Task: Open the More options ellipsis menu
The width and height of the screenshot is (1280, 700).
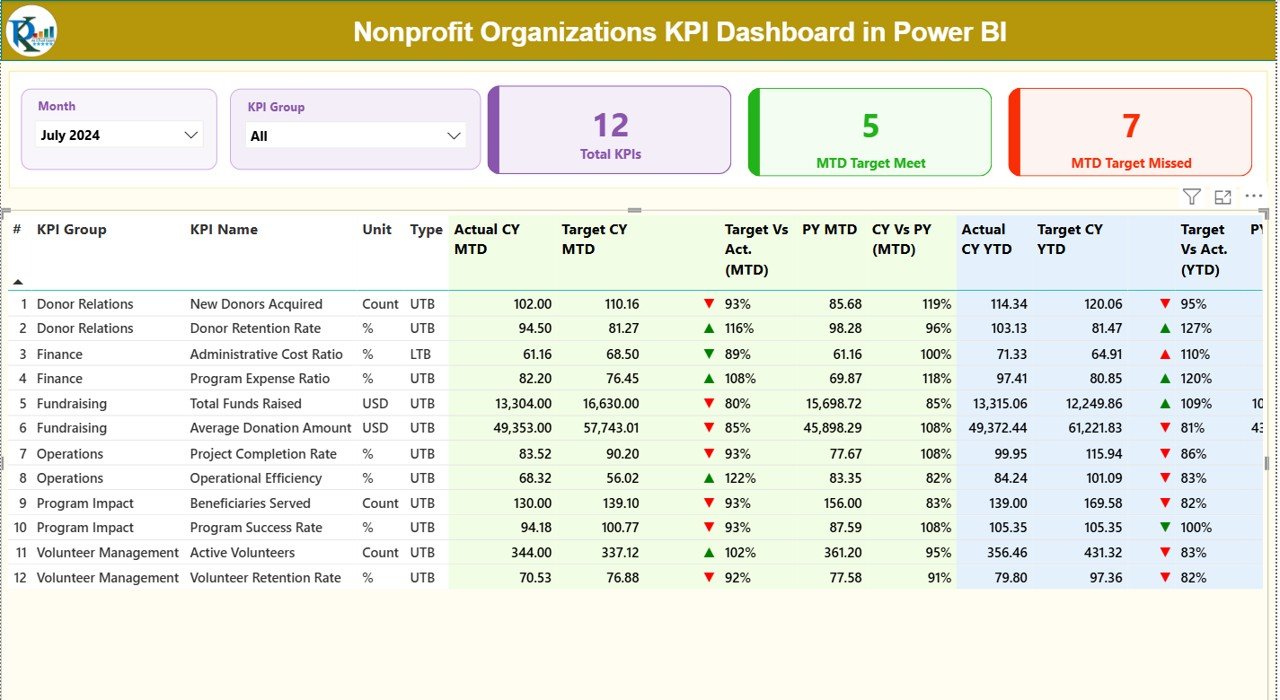Action: point(1253,196)
